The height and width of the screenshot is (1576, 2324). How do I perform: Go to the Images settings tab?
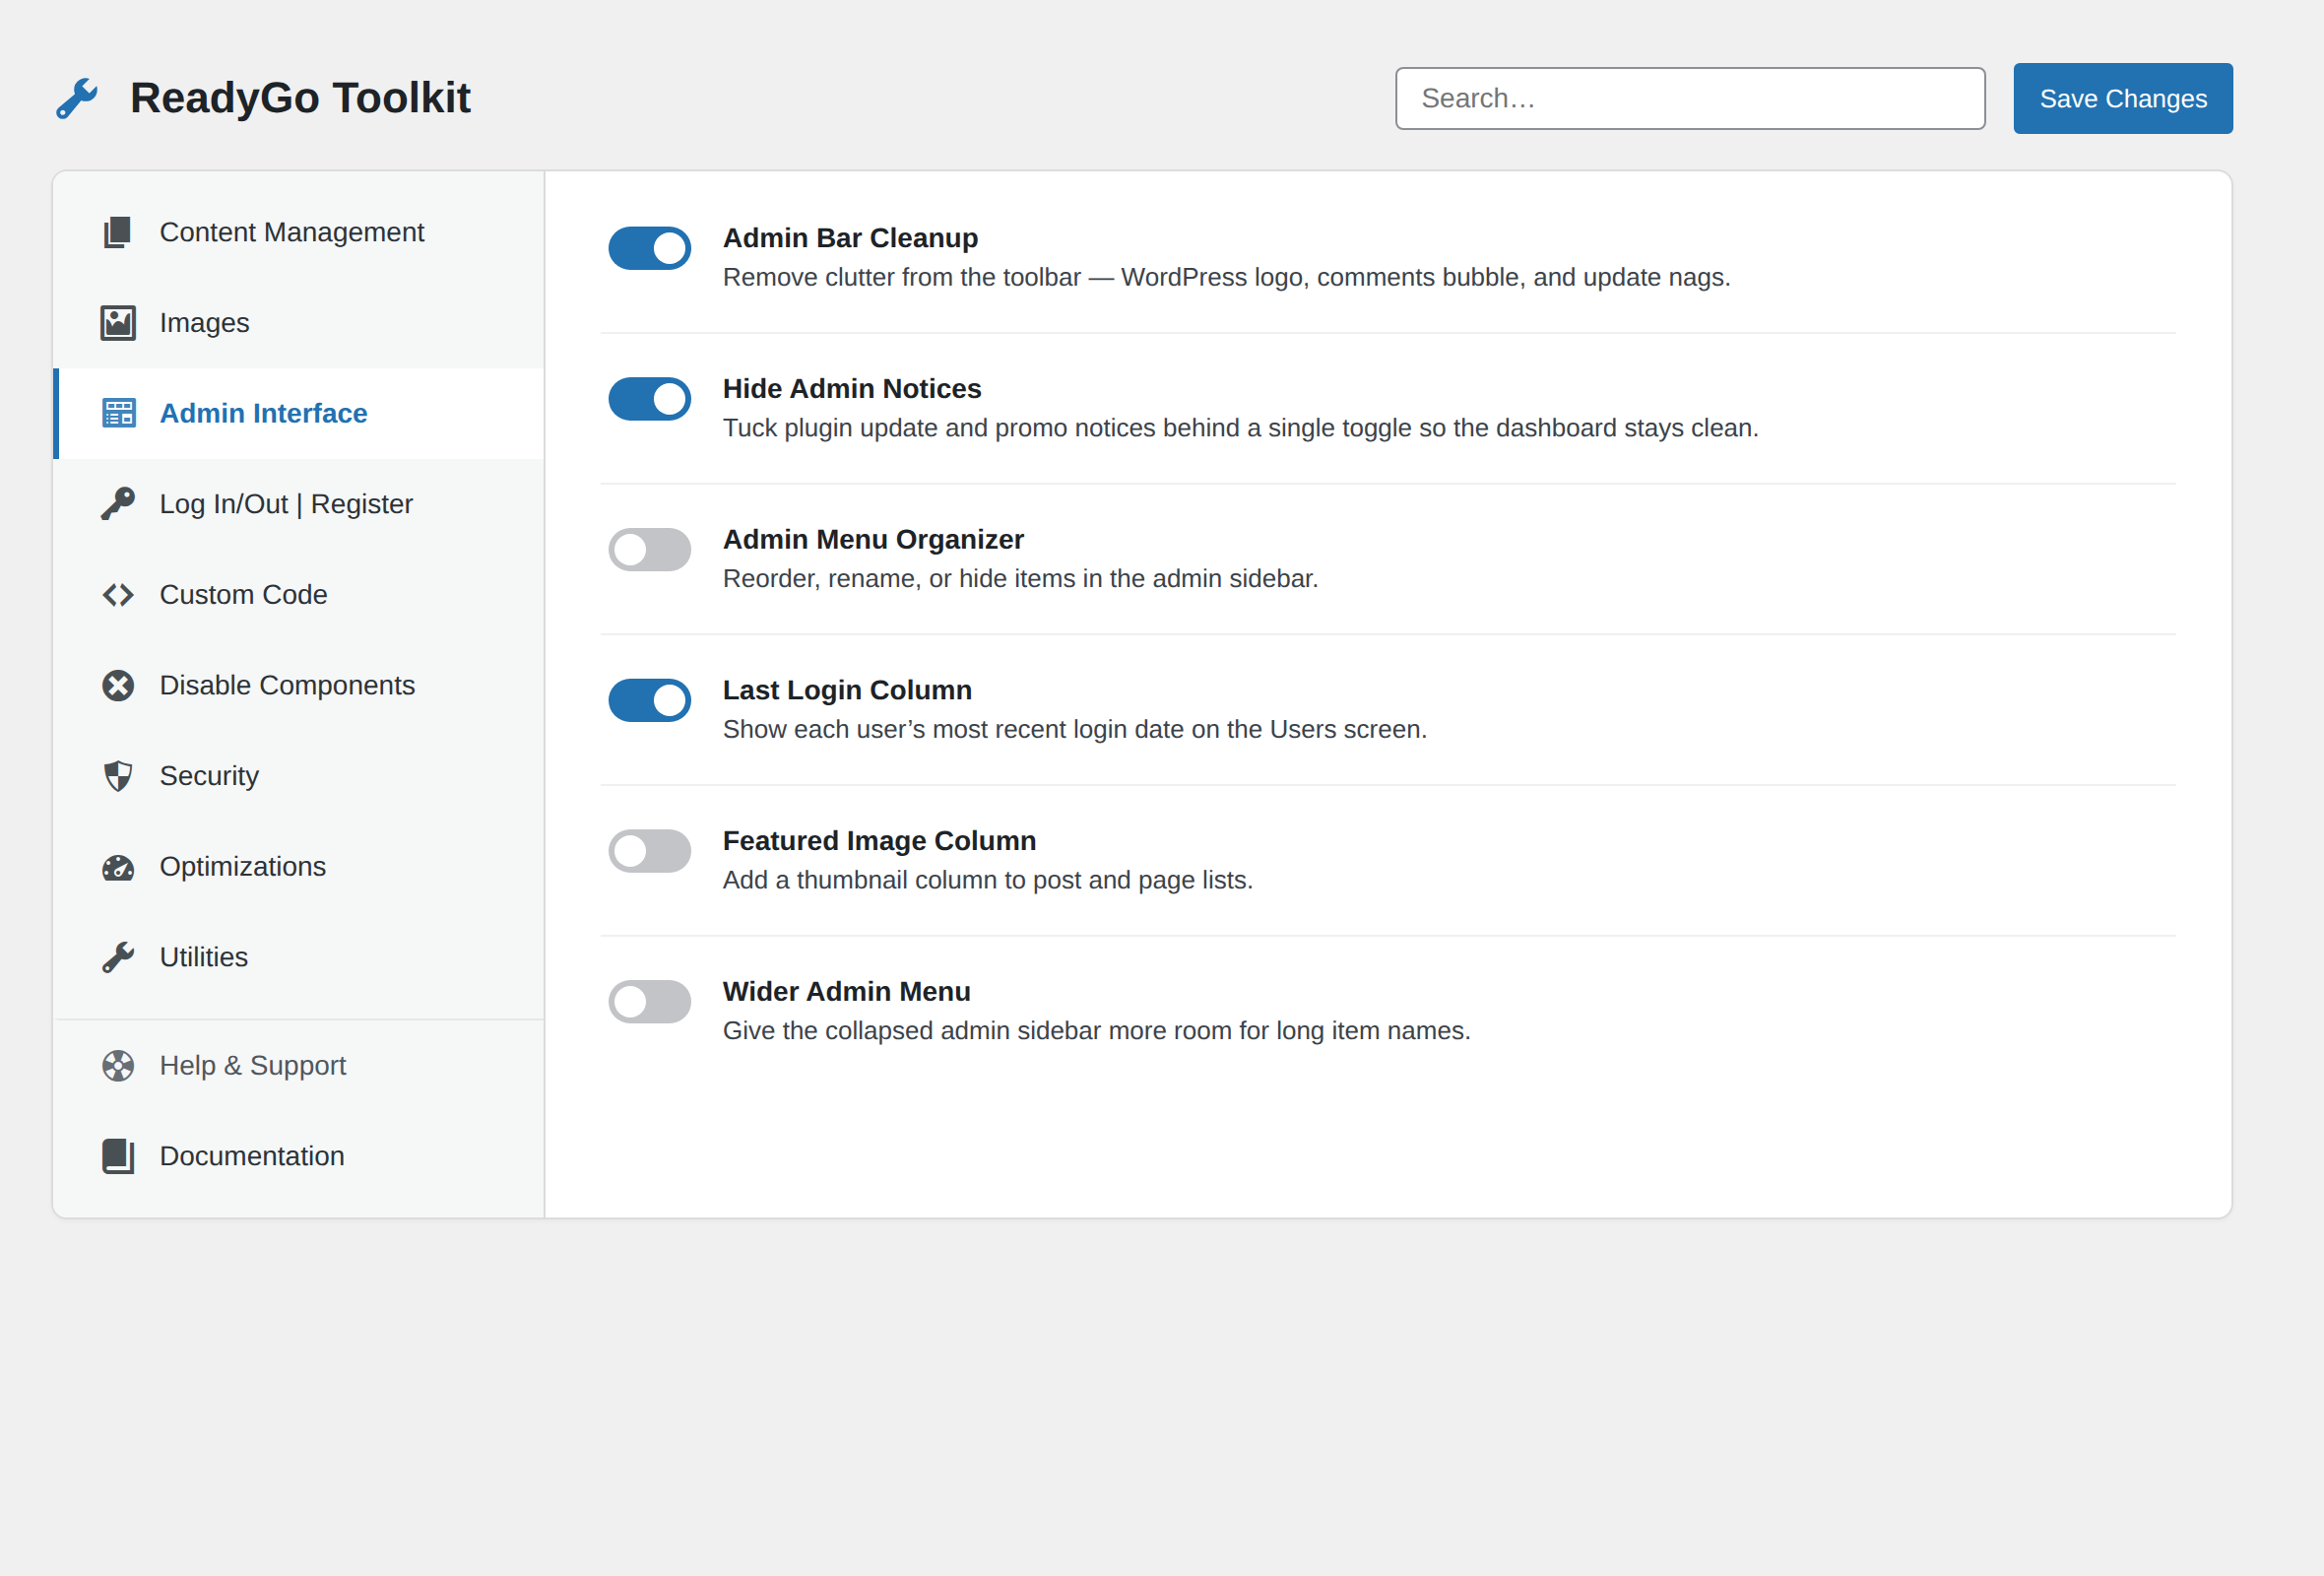[299, 323]
